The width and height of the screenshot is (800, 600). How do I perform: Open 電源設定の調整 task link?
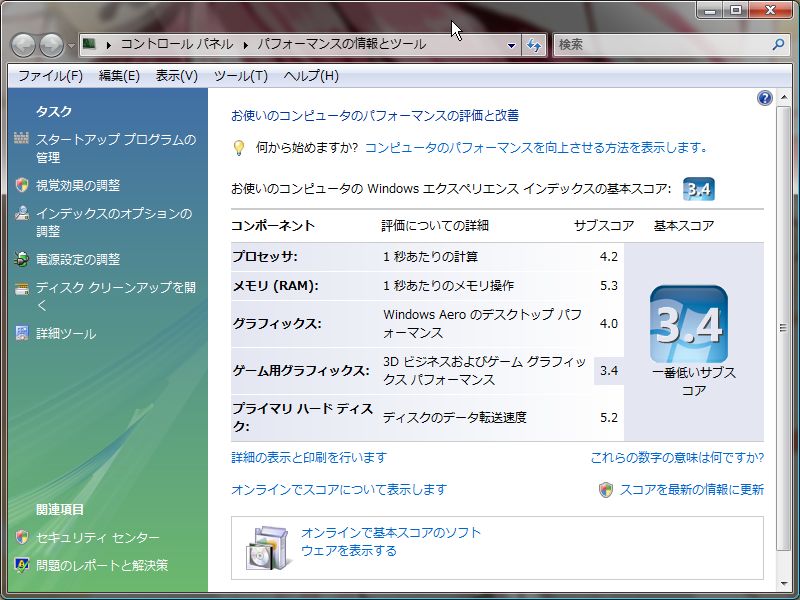(x=78, y=259)
